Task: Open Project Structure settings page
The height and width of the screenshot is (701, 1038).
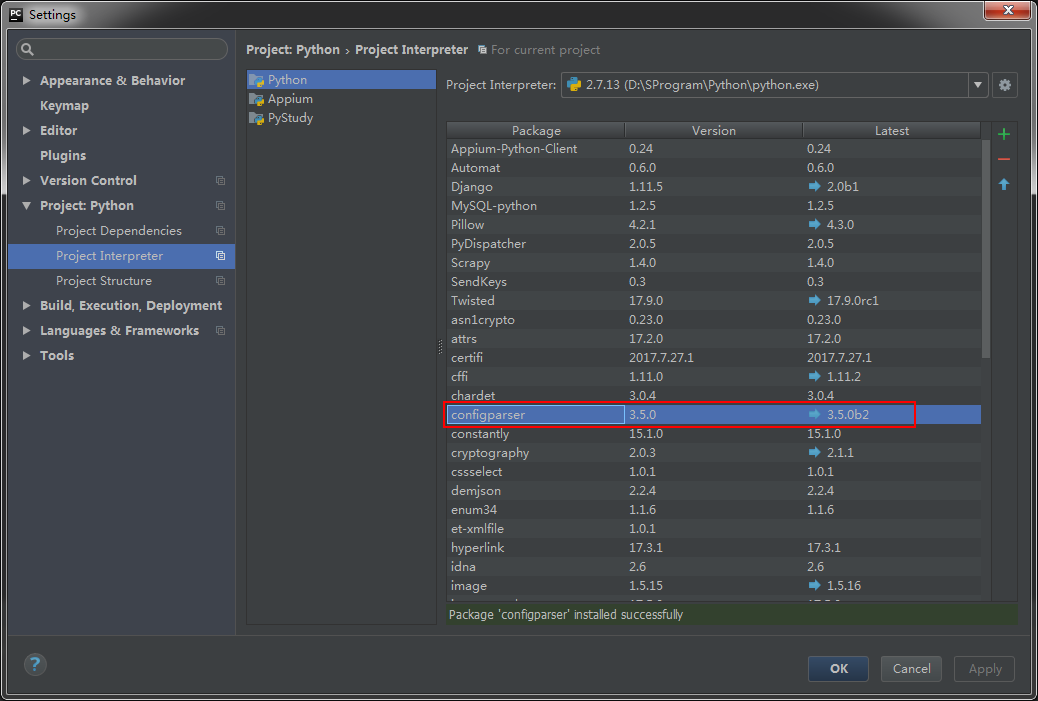Action: [104, 281]
